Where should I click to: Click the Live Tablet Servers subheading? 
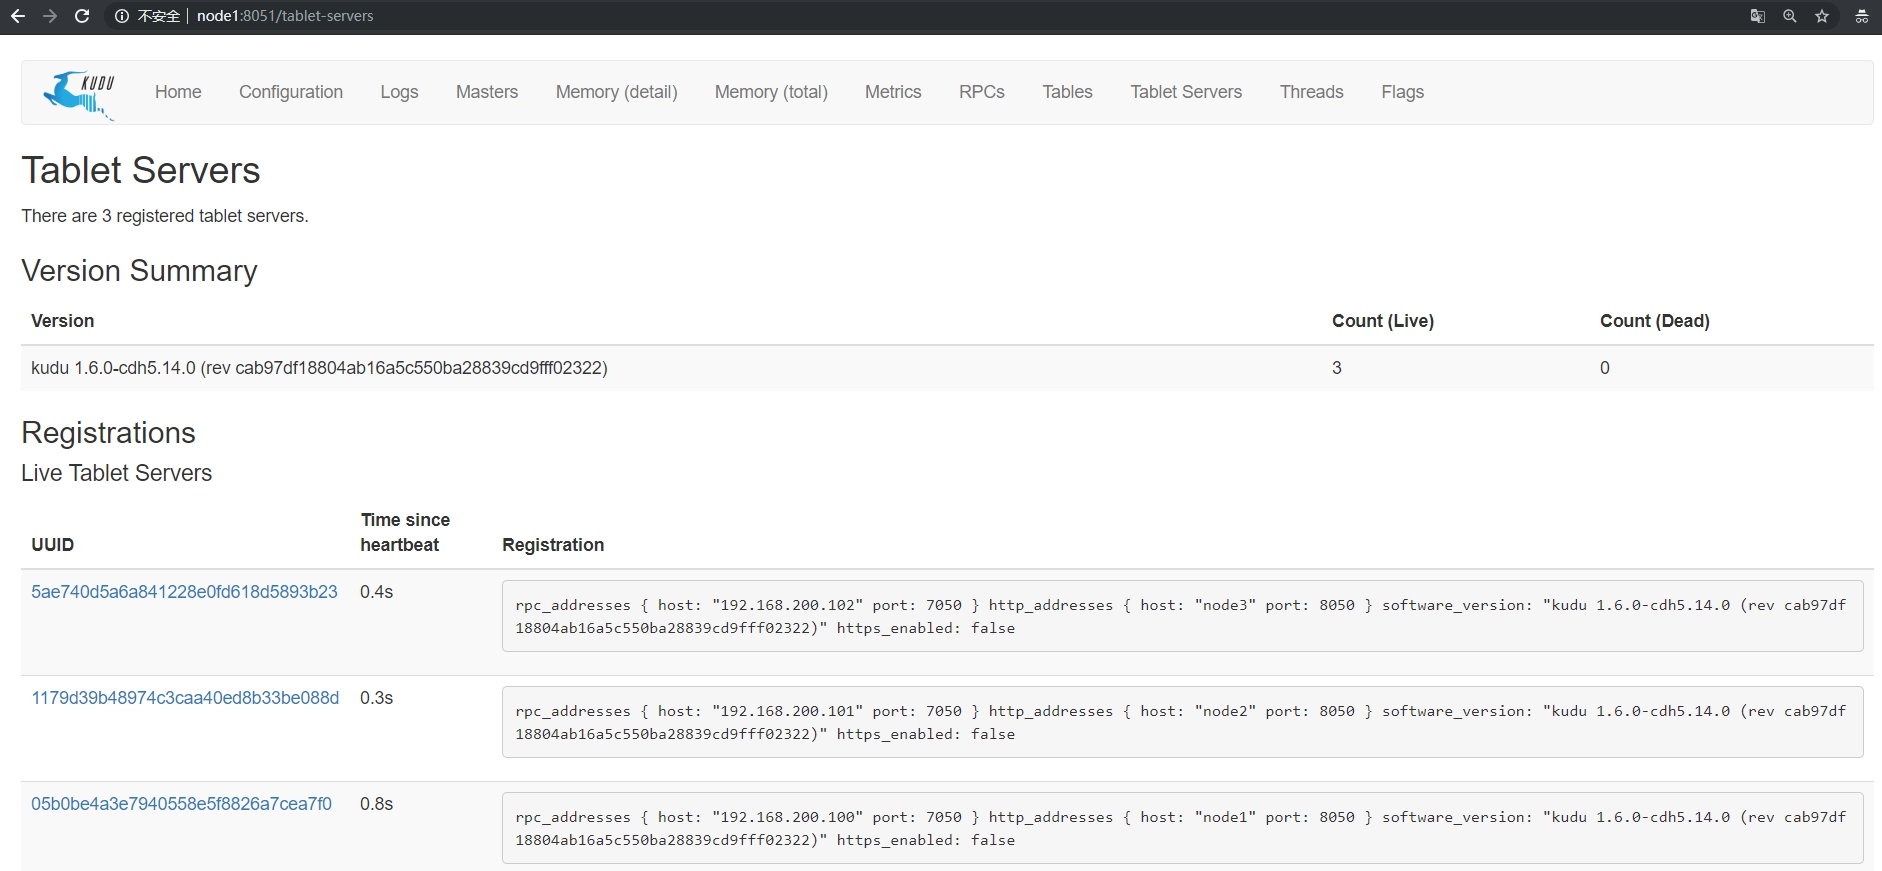point(116,473)
